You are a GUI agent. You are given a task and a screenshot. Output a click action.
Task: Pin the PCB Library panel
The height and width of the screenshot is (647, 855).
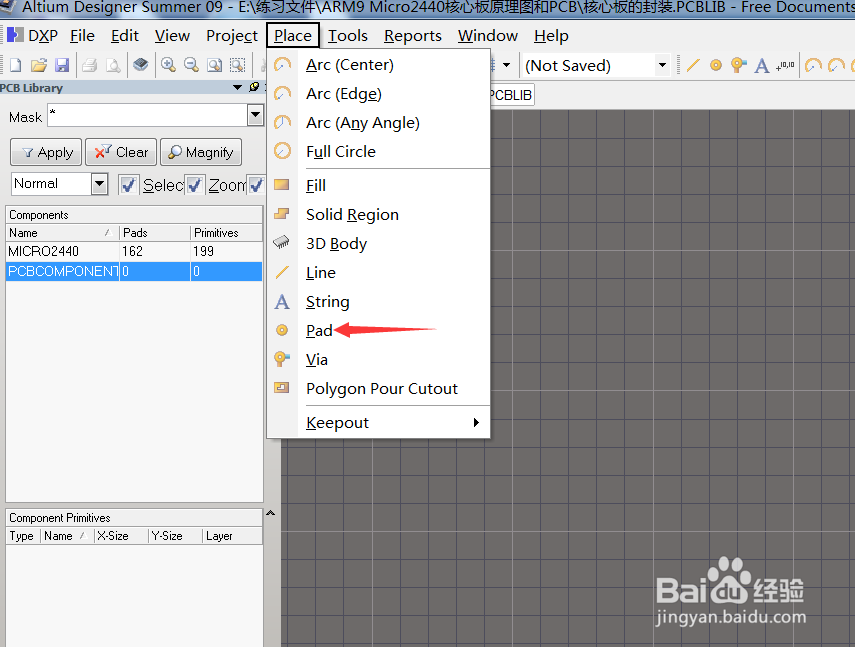coord(254,87)
